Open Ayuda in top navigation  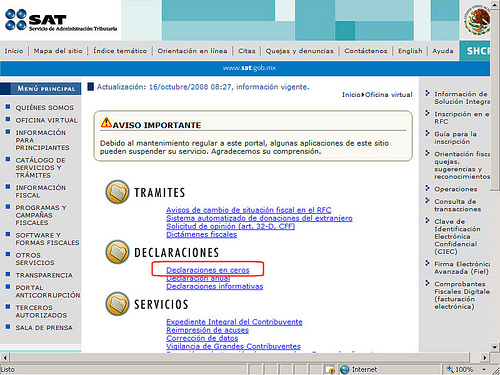pyautogui.click(x=443, y=51)
